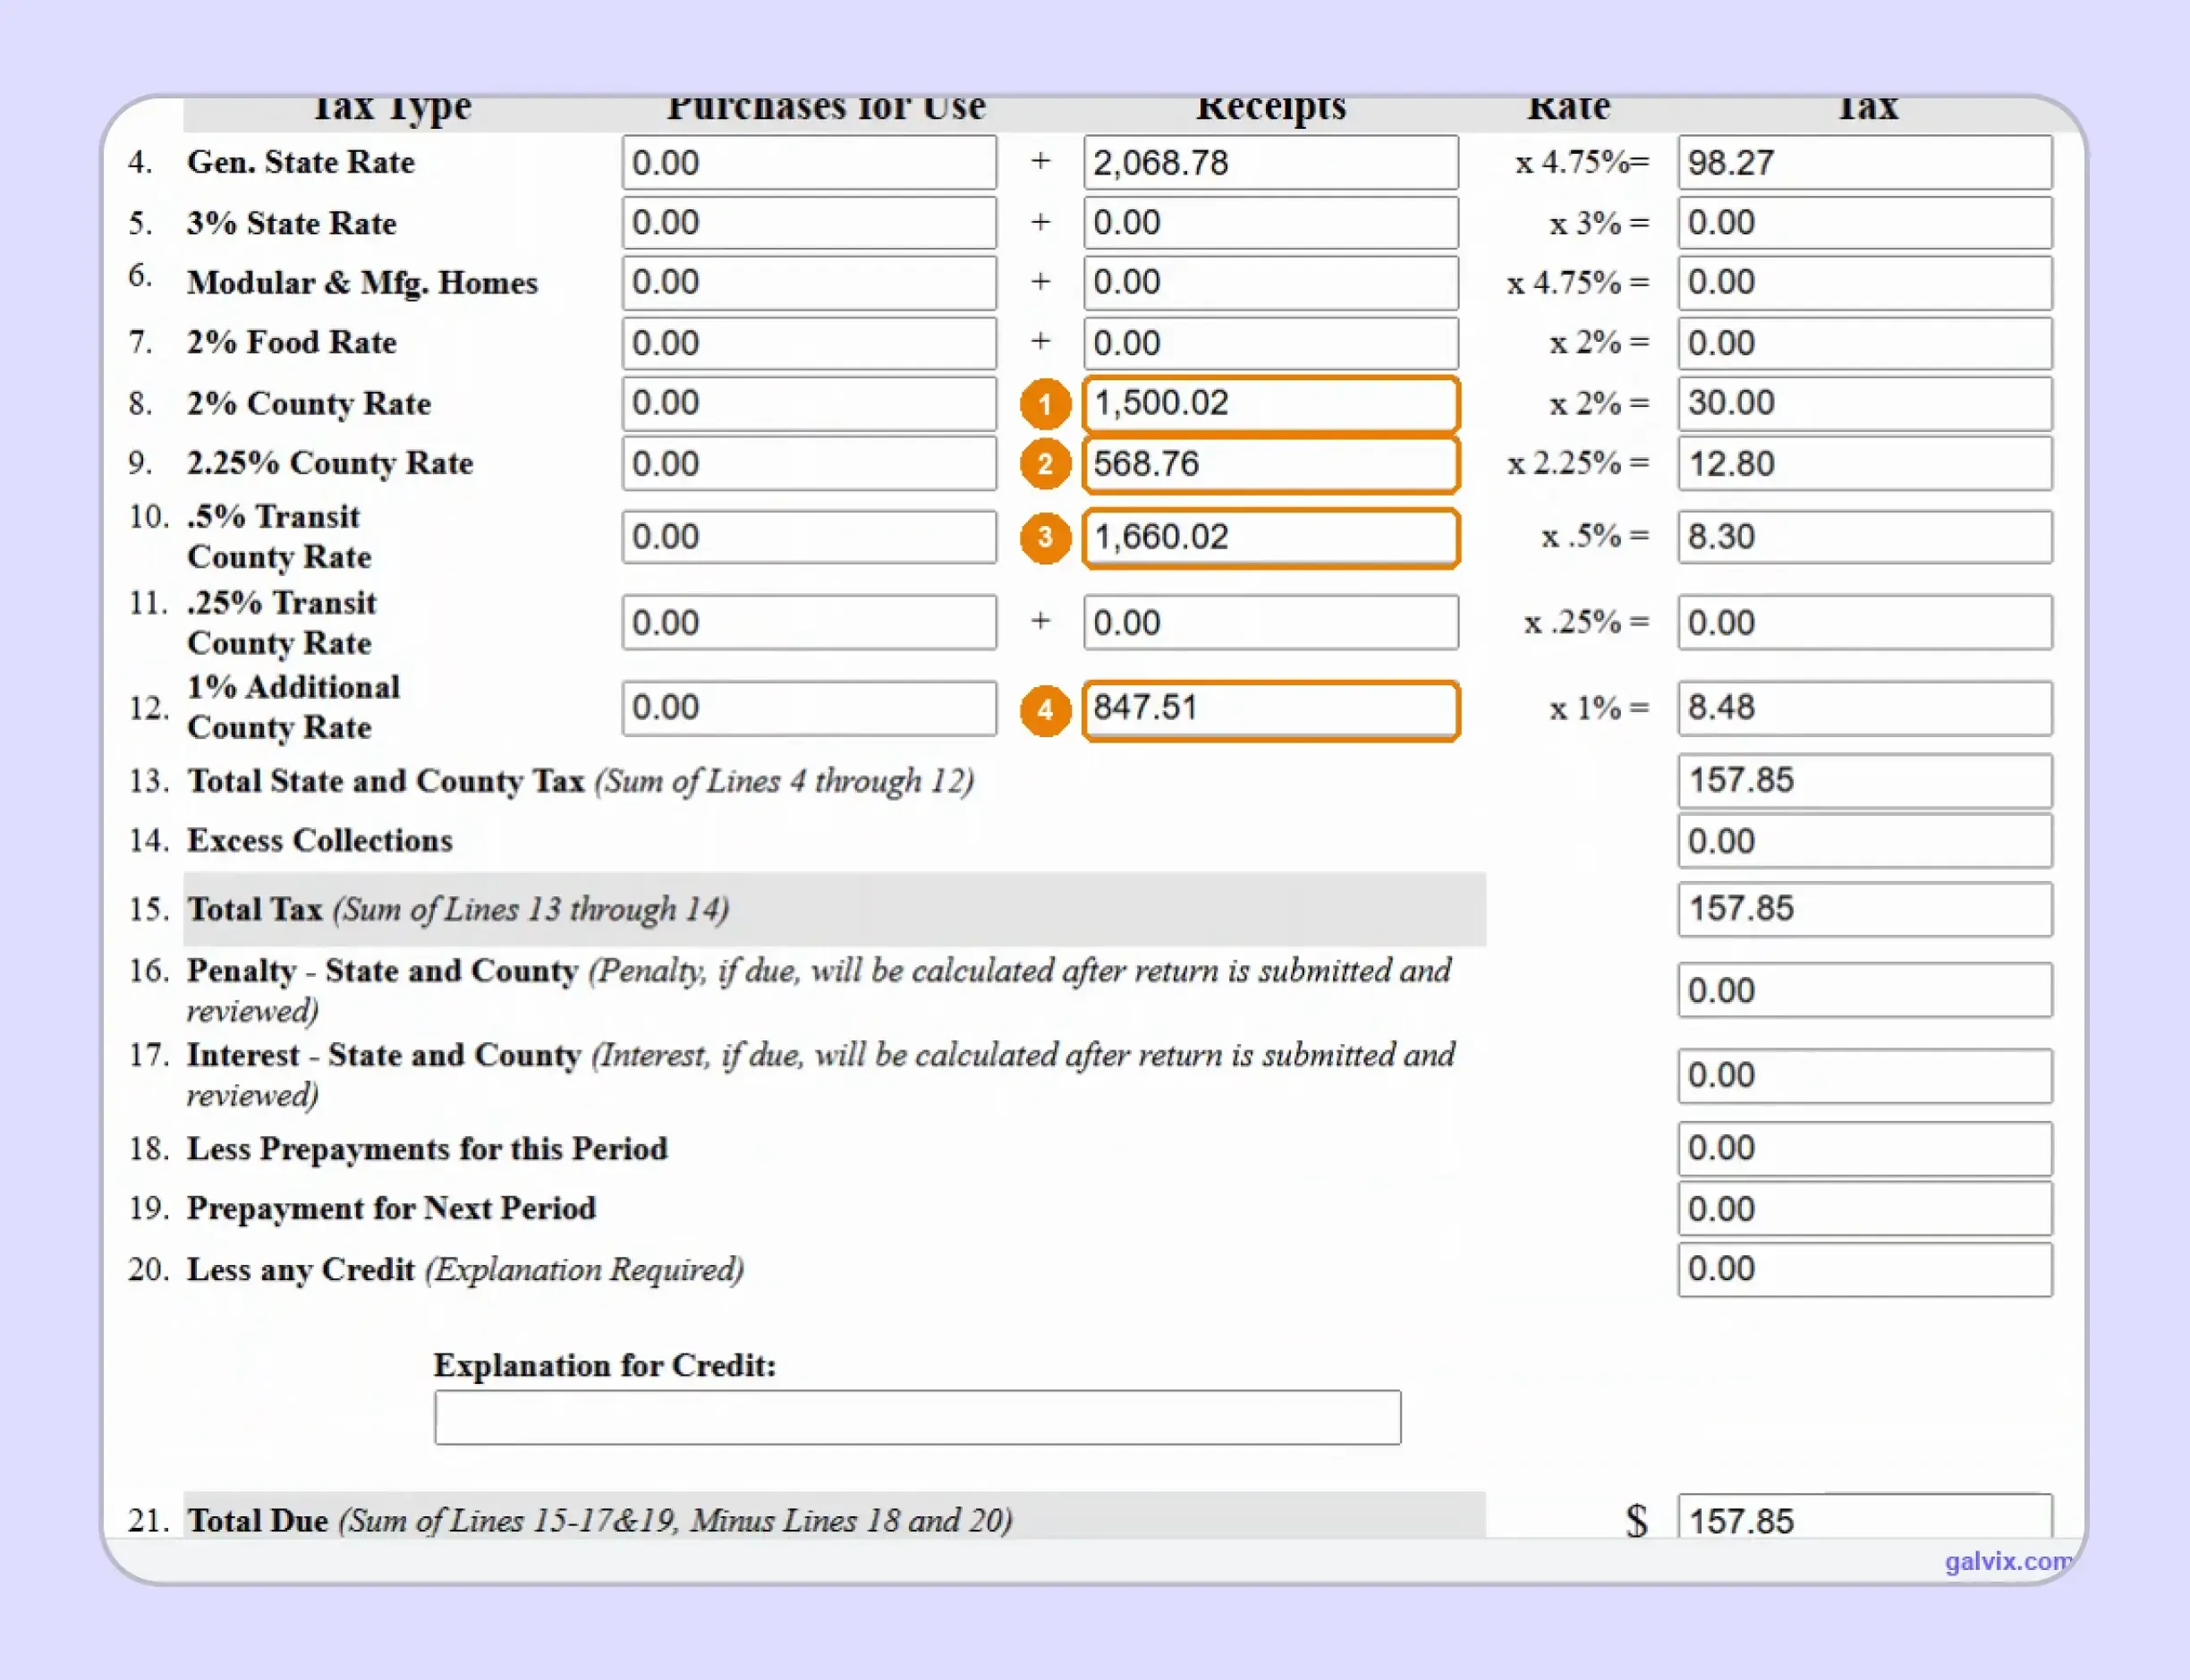Viewport: 2190px width, 1680px height.
Task: Click Excess Collections amount field
Action: 1865,841
